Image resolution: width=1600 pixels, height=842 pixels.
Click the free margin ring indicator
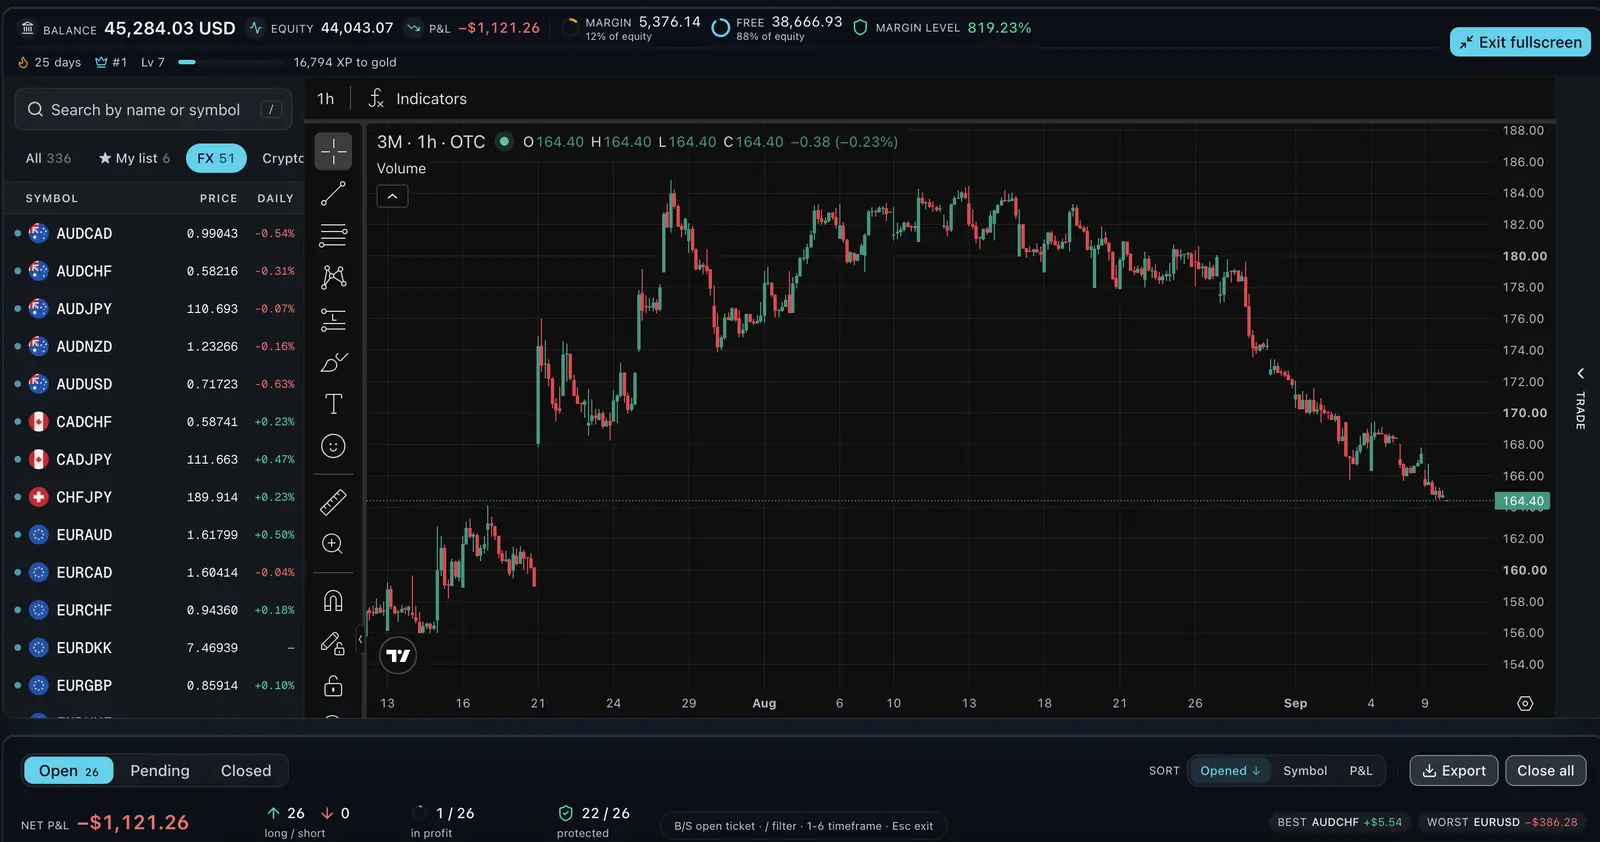point(720,28)
